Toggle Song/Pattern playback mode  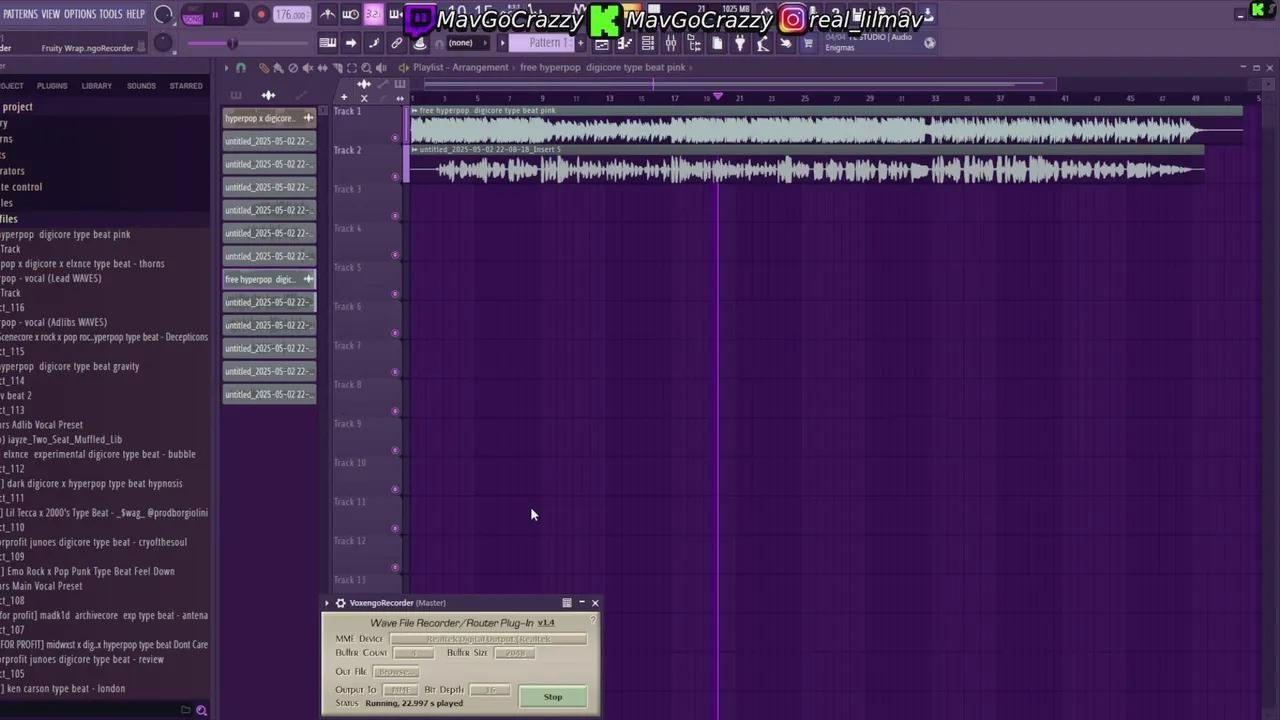coord(192,17)
